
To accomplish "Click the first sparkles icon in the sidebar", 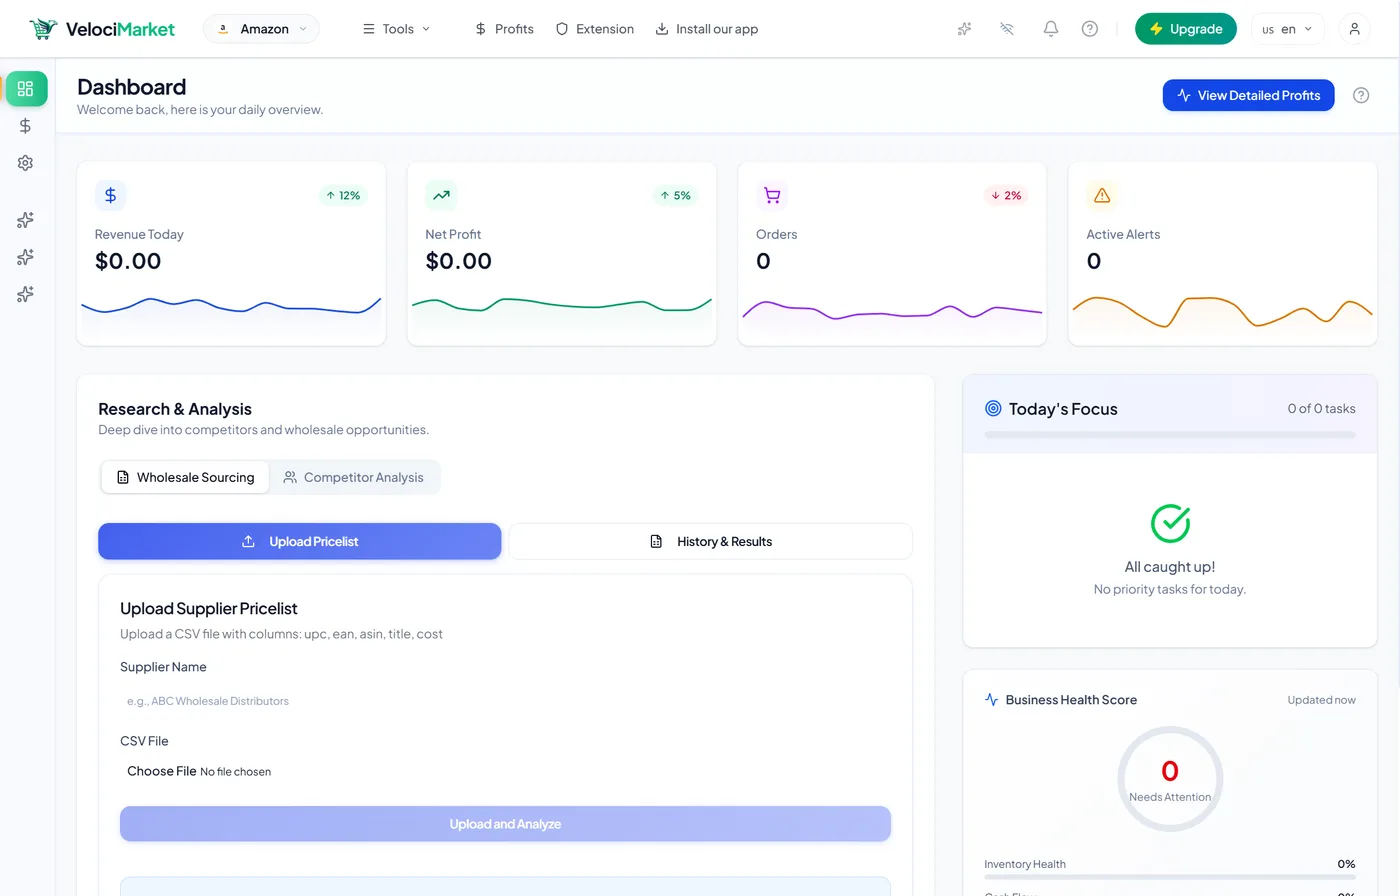I will (26, 220).
